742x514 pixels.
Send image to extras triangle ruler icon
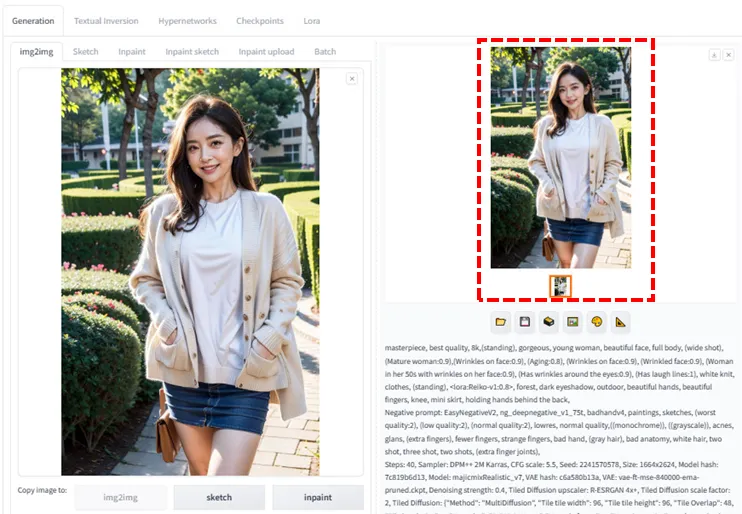coord(621,322)
